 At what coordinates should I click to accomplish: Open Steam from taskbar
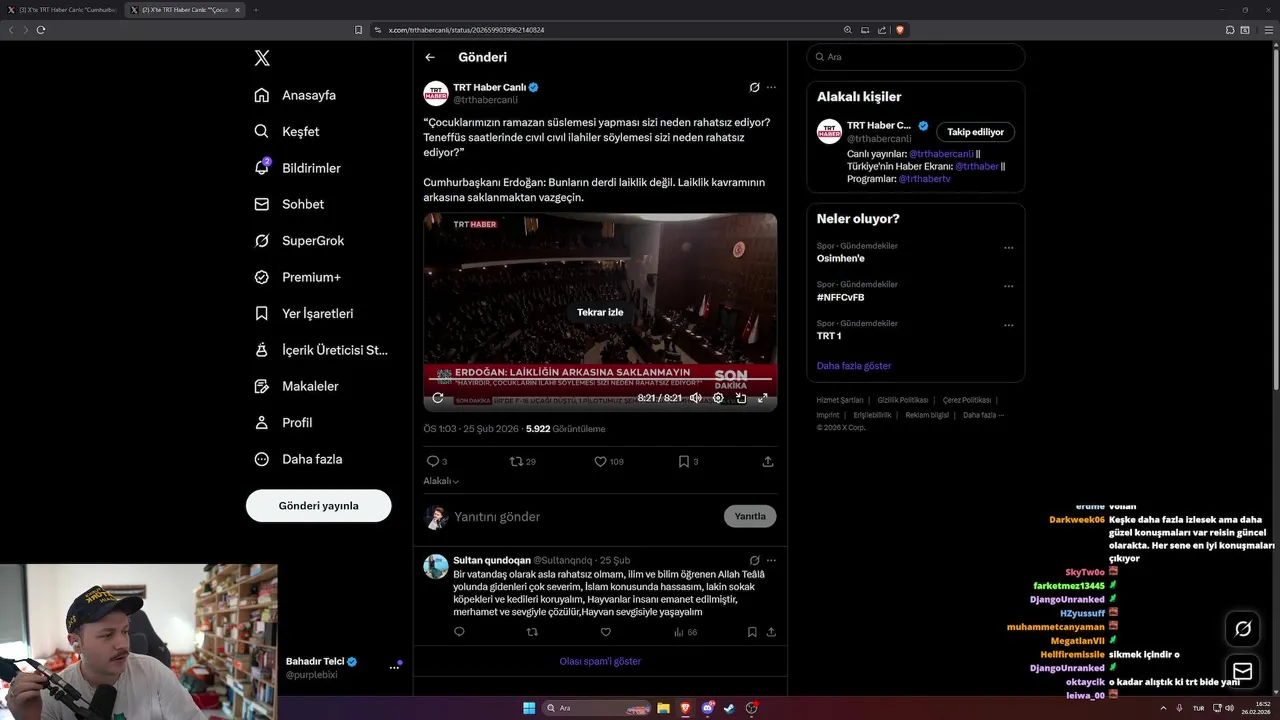coord(730,708)
